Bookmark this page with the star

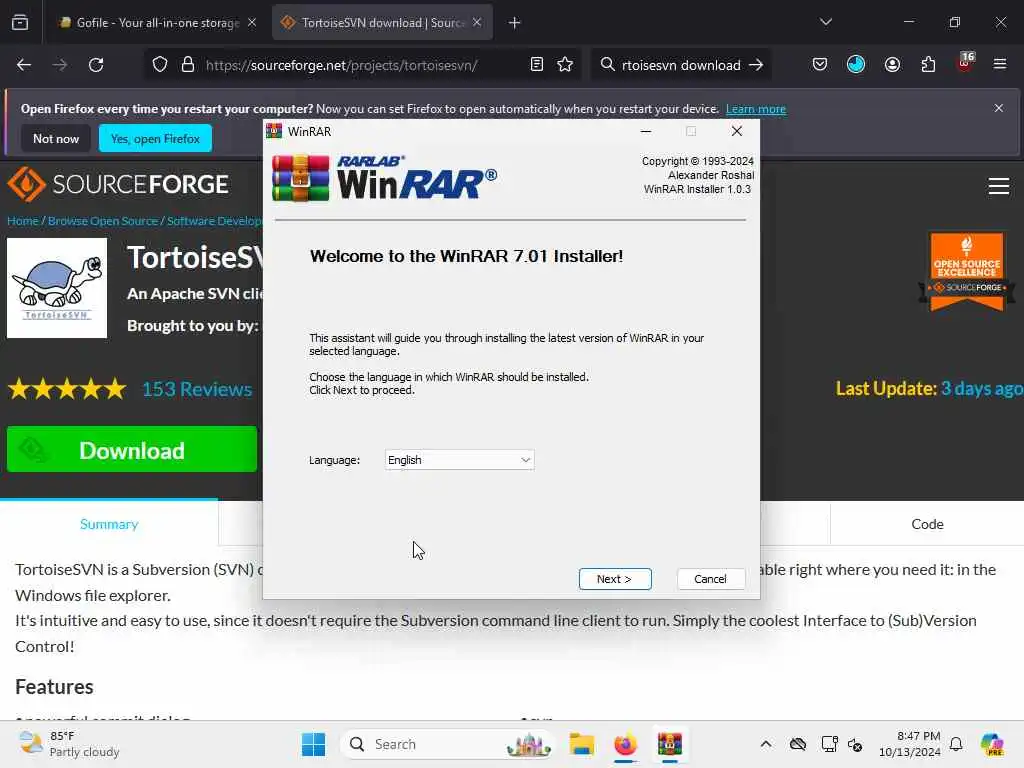565,65
